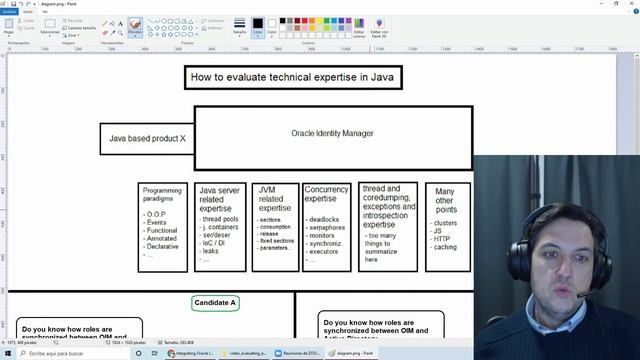Expand the shapes gallery more arrow
Viewport: 640px width, 360px height.
point(197,34)
